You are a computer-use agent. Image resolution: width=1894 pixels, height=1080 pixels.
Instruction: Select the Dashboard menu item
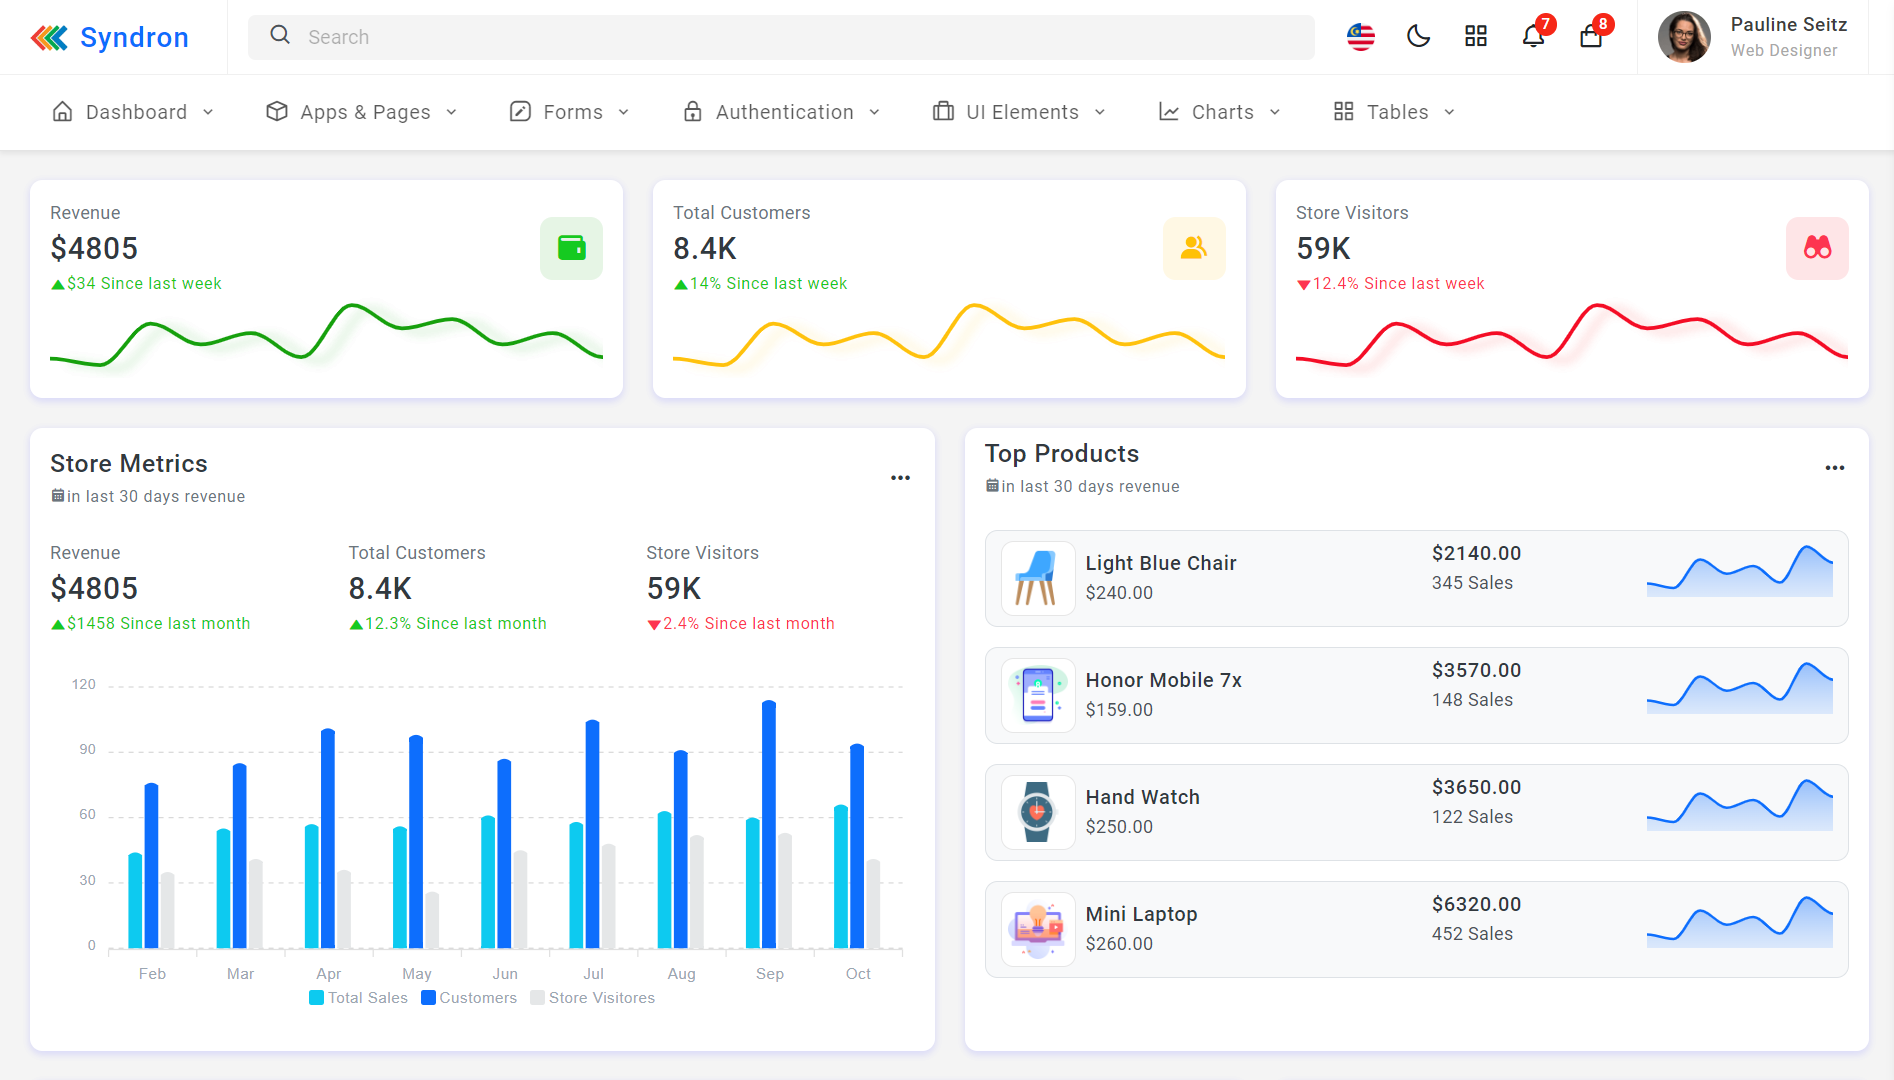pyautogui.click(x=132, y=112)
